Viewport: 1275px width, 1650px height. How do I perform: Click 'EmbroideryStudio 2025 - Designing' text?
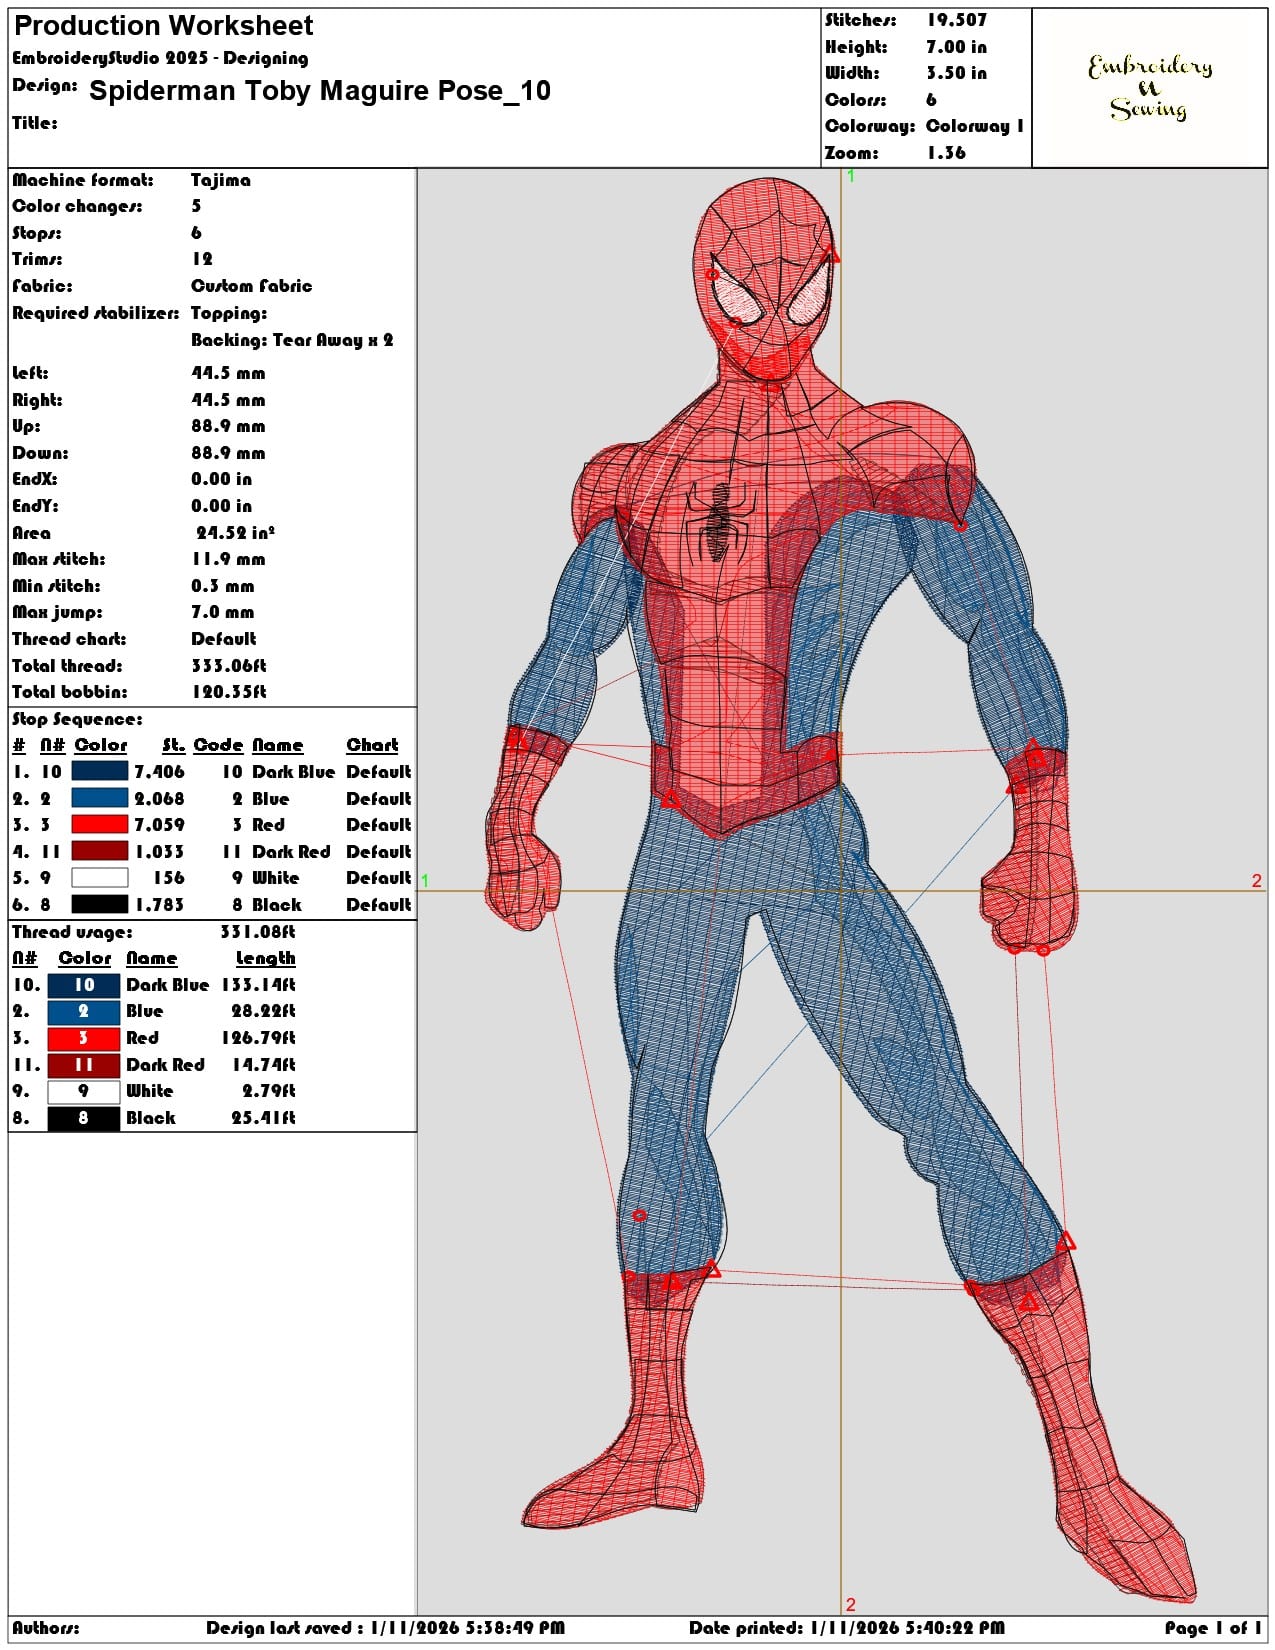160,58
